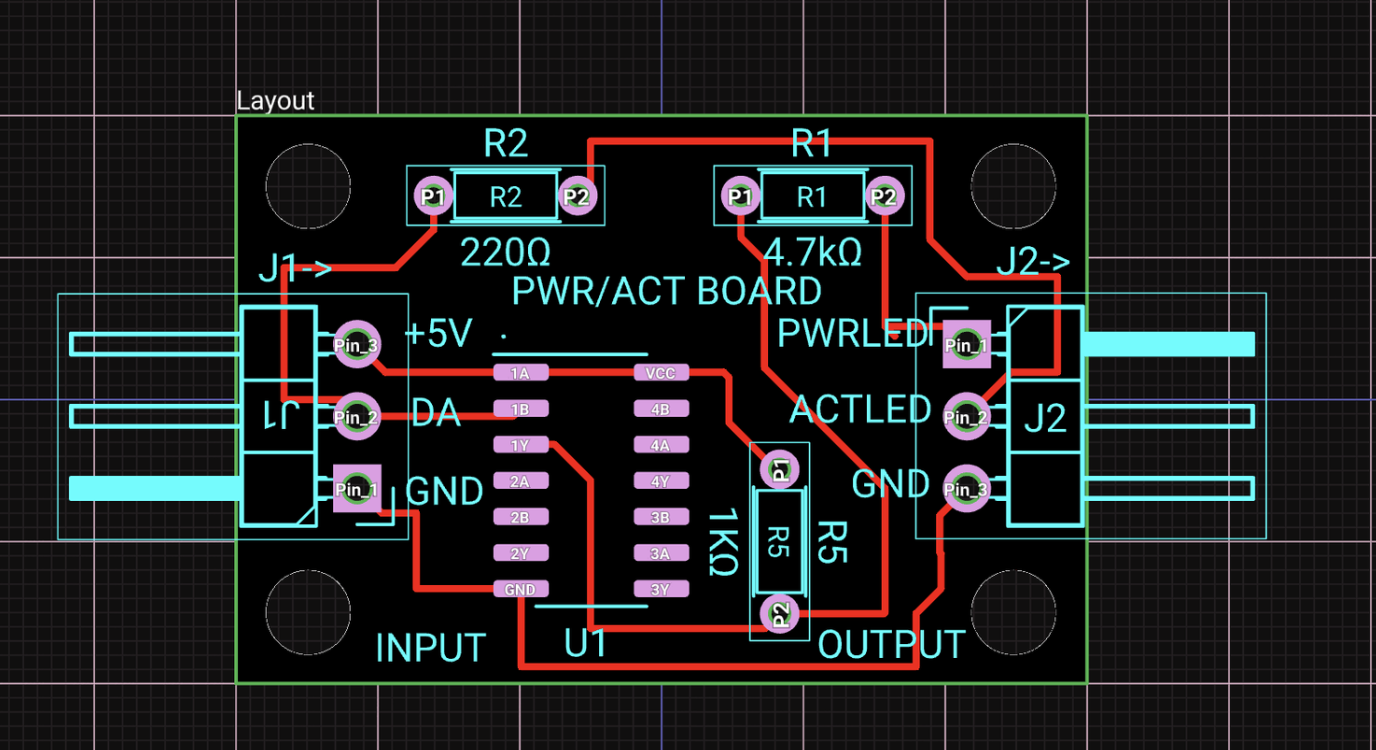This screenshot has height=750, width=1376.
Task: Click the 4Y pin pad of U1
Action: click(659, 481)
